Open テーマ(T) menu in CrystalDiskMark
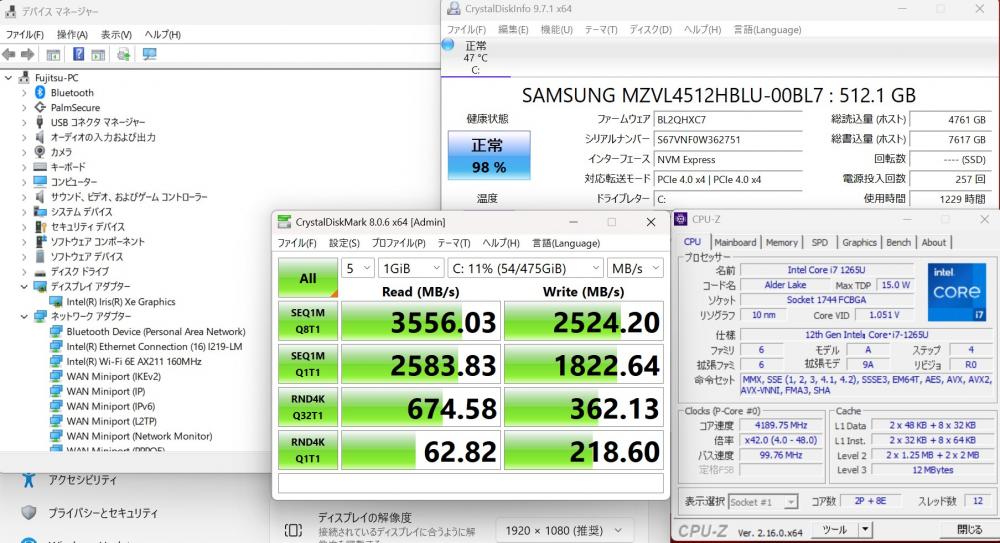The height and width of the screenshot is (543, 1000). pos(453,243)
